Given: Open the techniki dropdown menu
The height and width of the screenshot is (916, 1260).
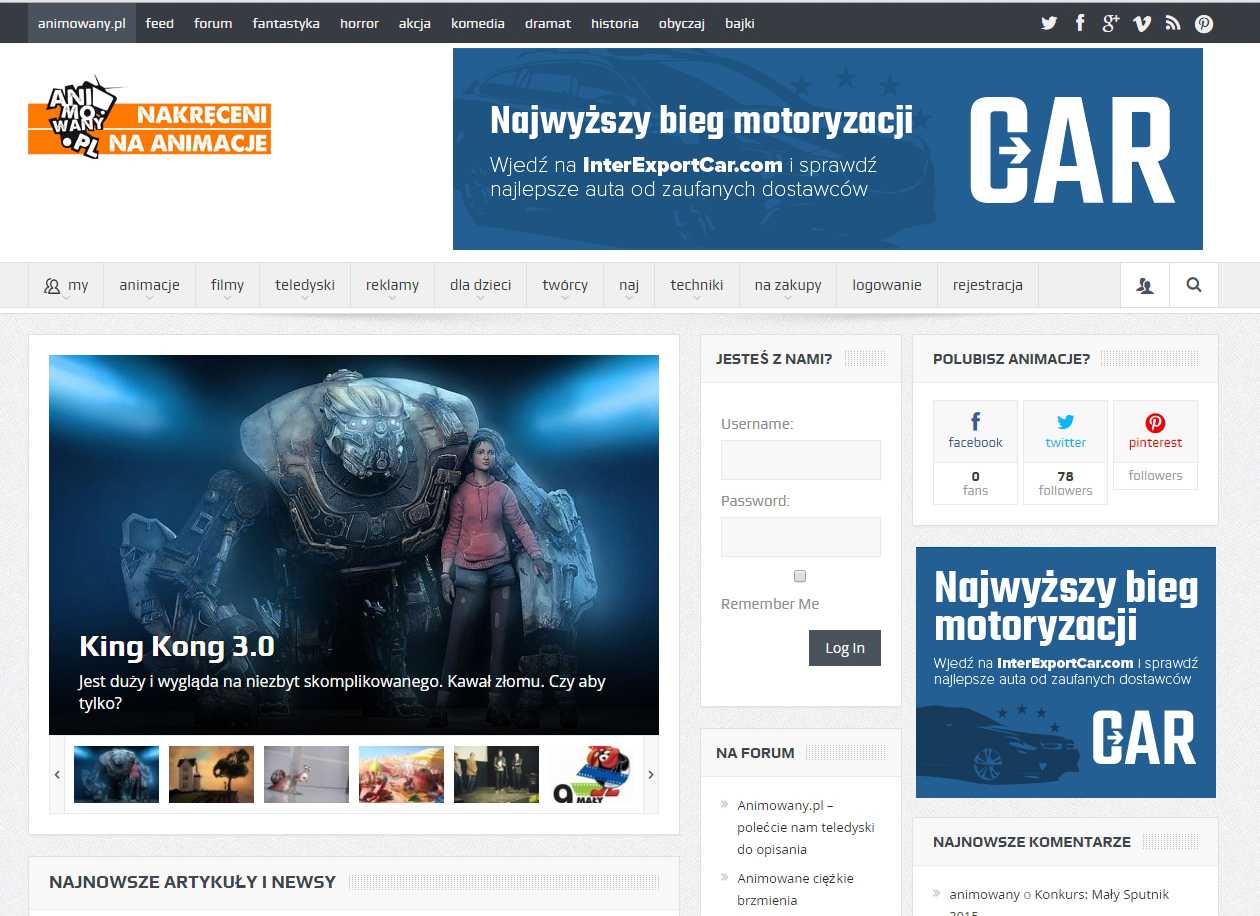Looking at the screenshot, I should click(x=696, y=285).
